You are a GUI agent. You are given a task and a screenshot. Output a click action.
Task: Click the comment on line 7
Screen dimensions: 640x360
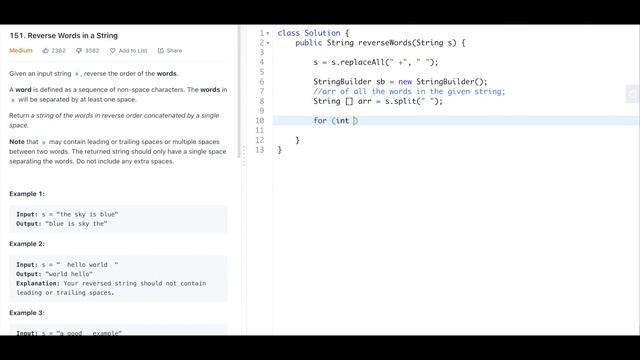(409, 91)
